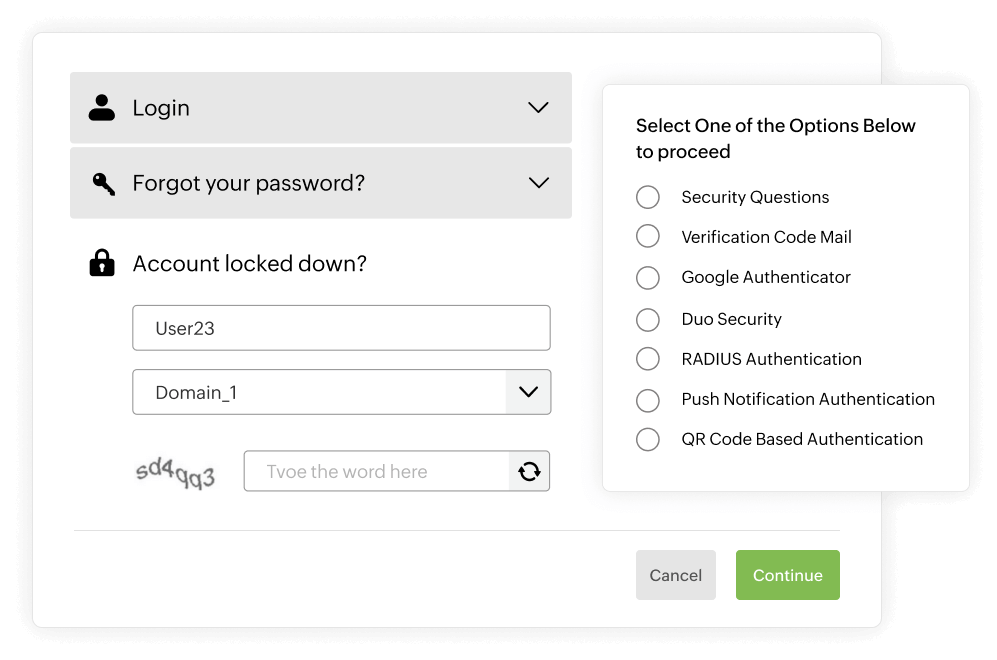Select Verification Code Mail option
Screen dimensions: 997x660
pos(647,237)
